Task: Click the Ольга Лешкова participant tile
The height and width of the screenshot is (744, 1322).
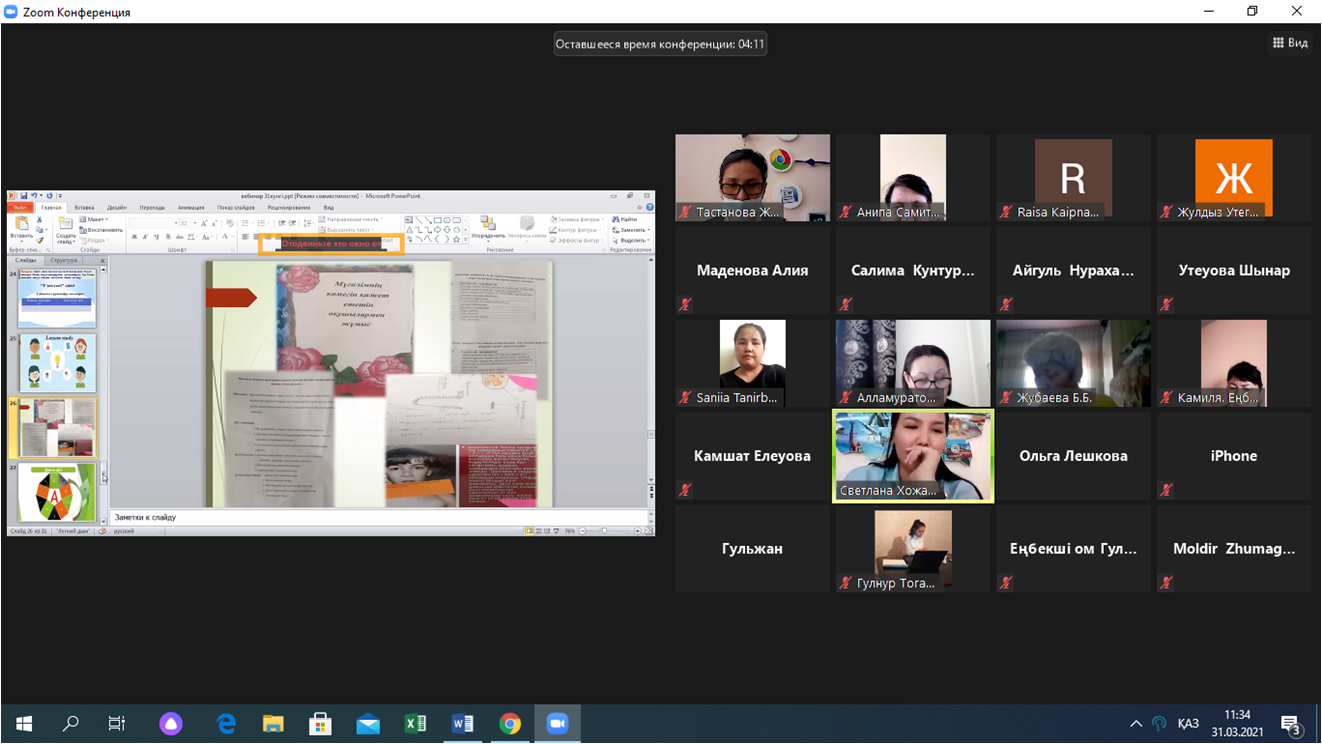Action: pos(1073,456)
